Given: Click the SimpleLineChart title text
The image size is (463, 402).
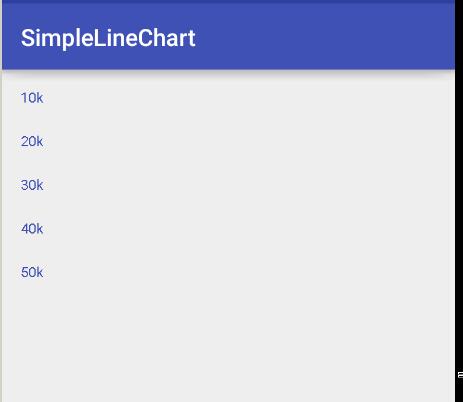Looking at the screenshot, I should pyautogui.click(x=108, y=39).
